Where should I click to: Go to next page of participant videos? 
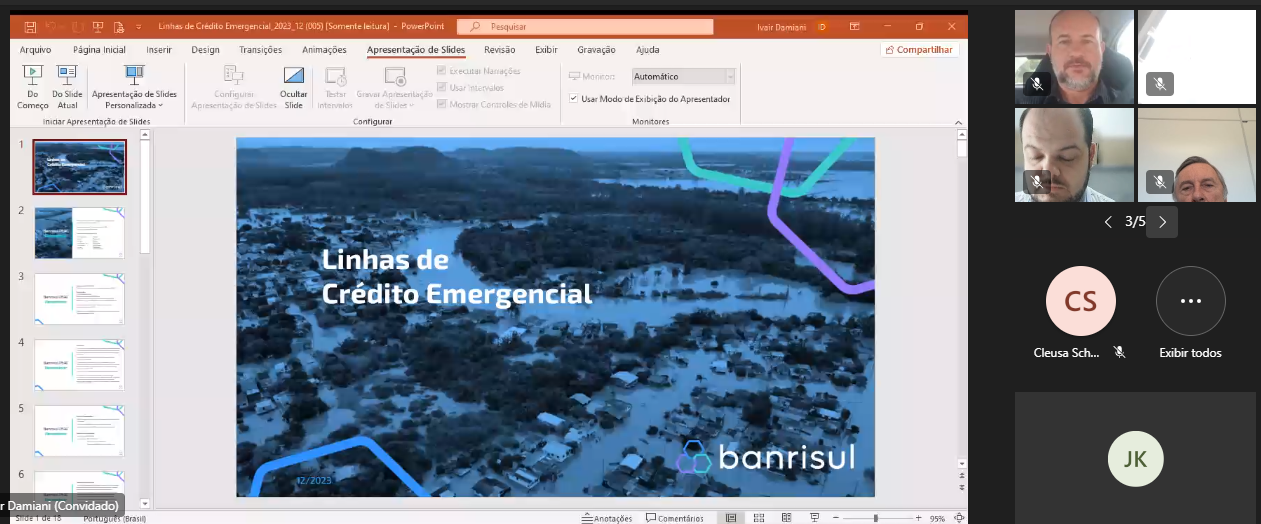[1162, 222]
